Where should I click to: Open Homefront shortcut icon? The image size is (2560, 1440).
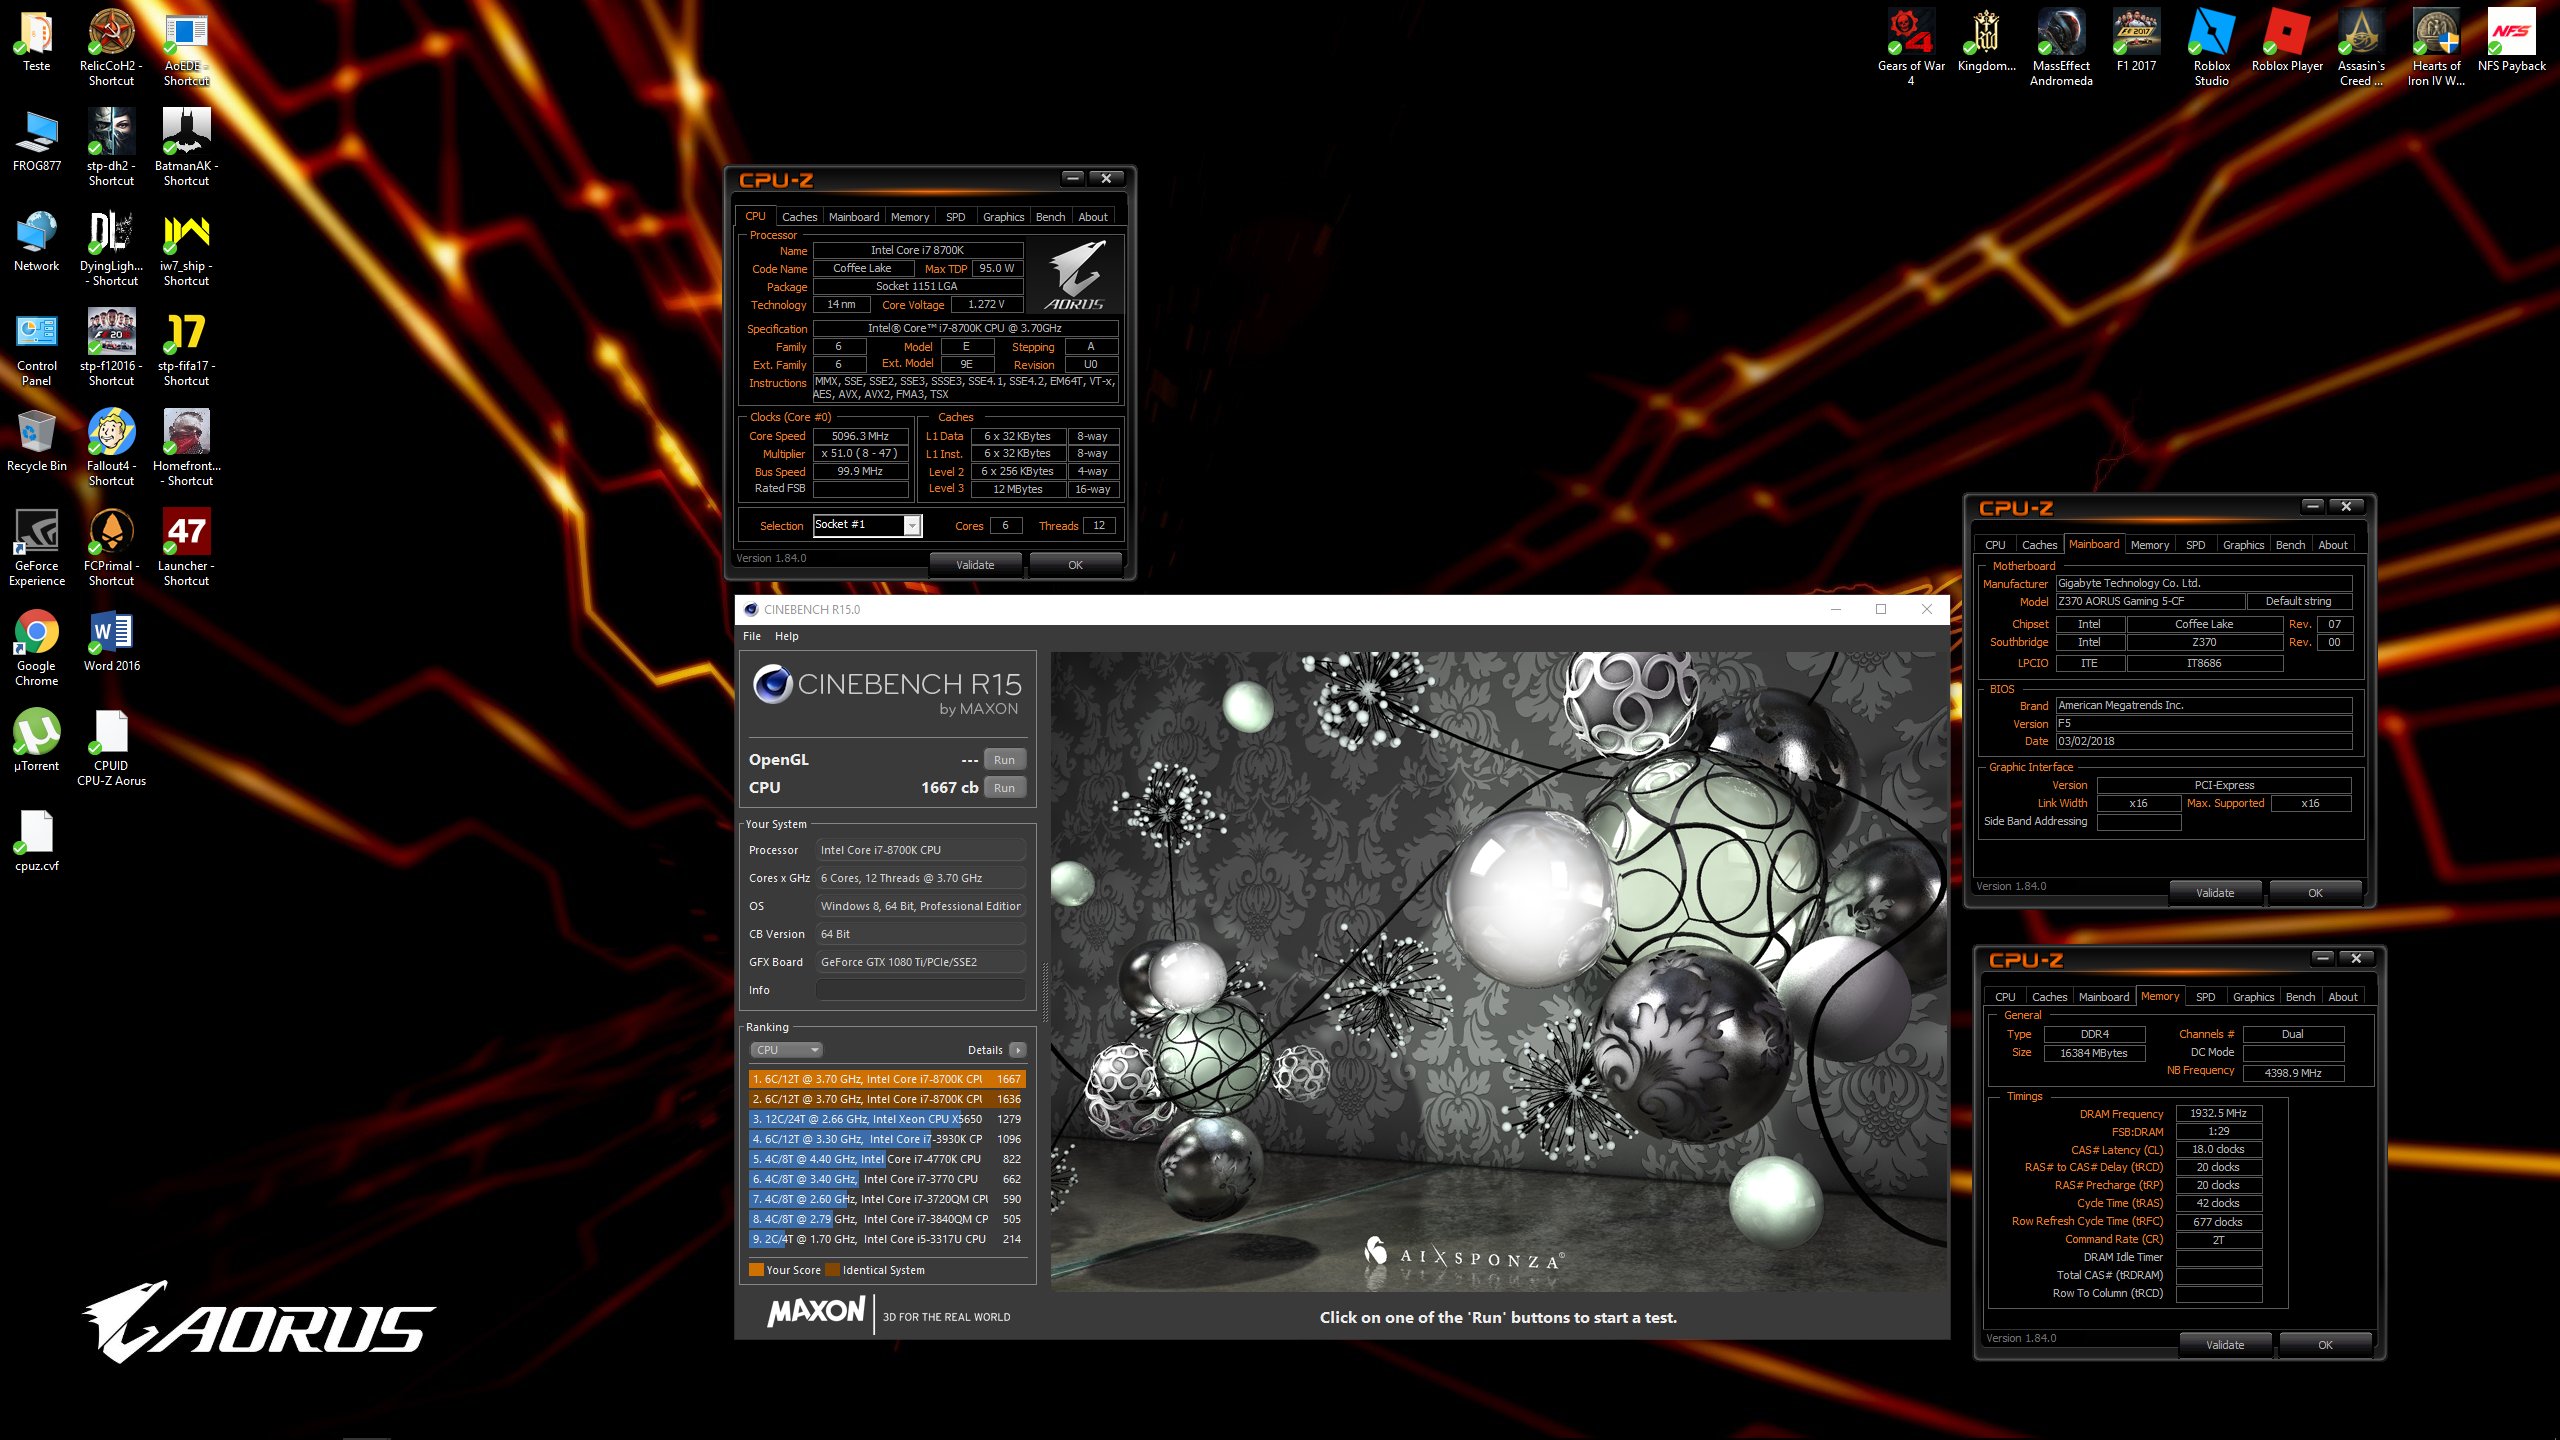(186, 447)
